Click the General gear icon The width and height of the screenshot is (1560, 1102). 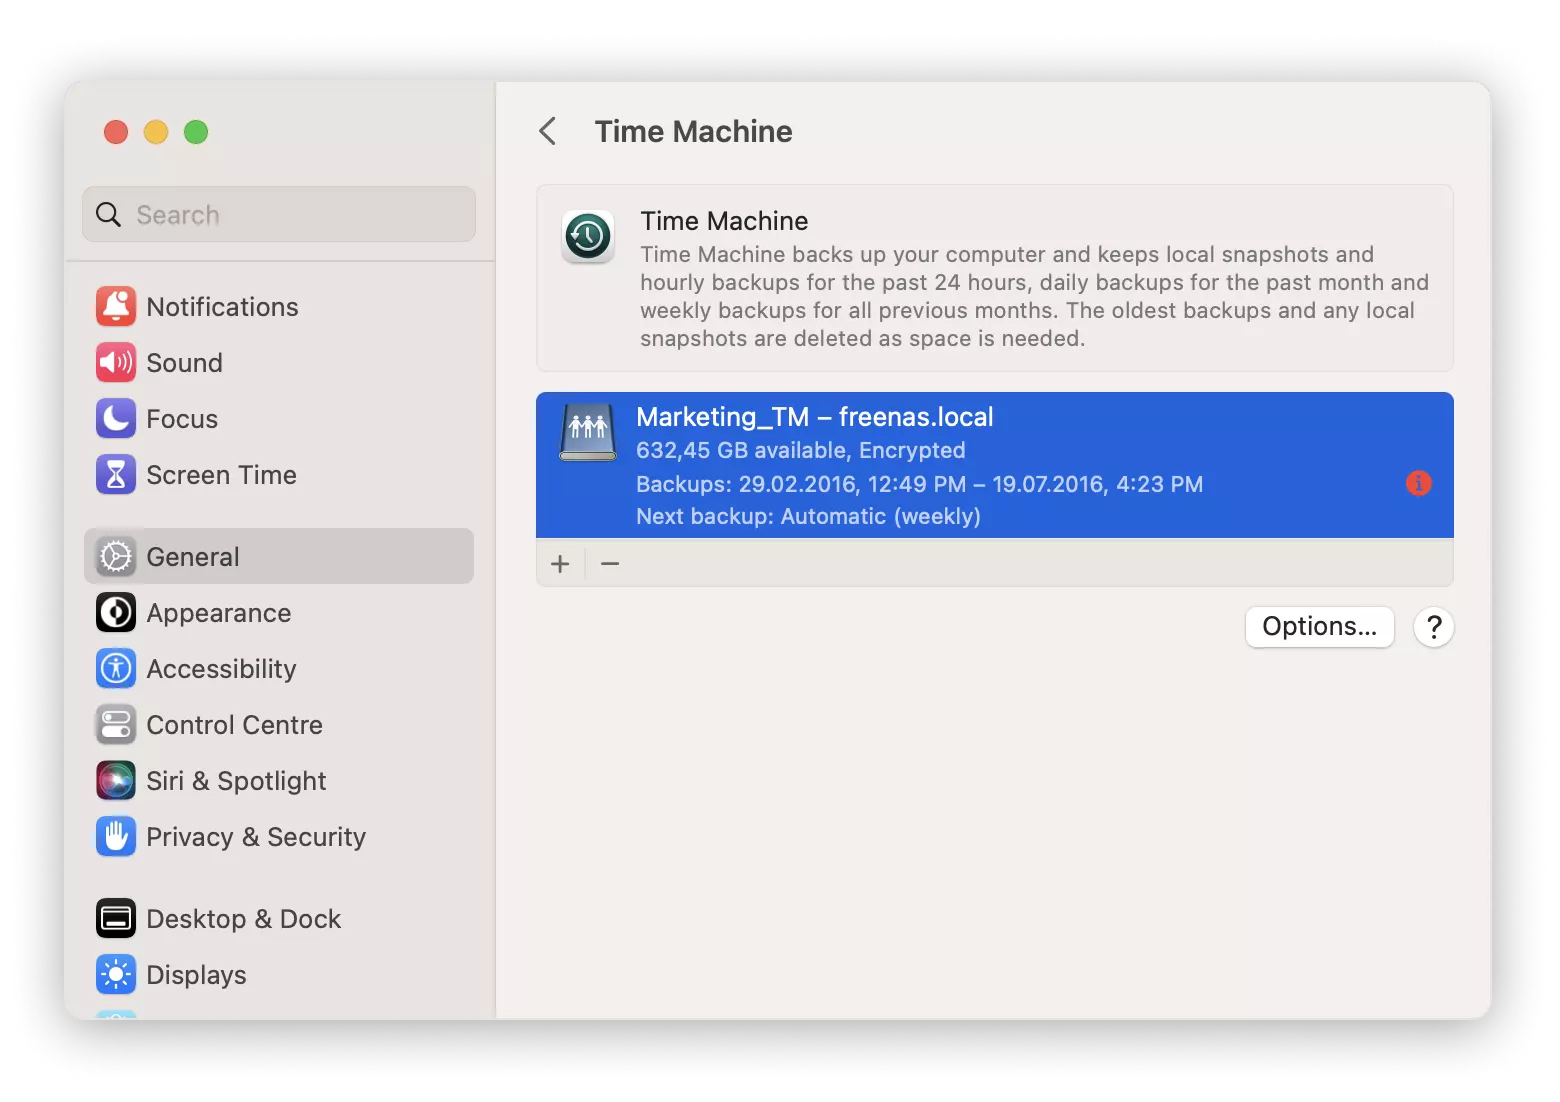116,556
